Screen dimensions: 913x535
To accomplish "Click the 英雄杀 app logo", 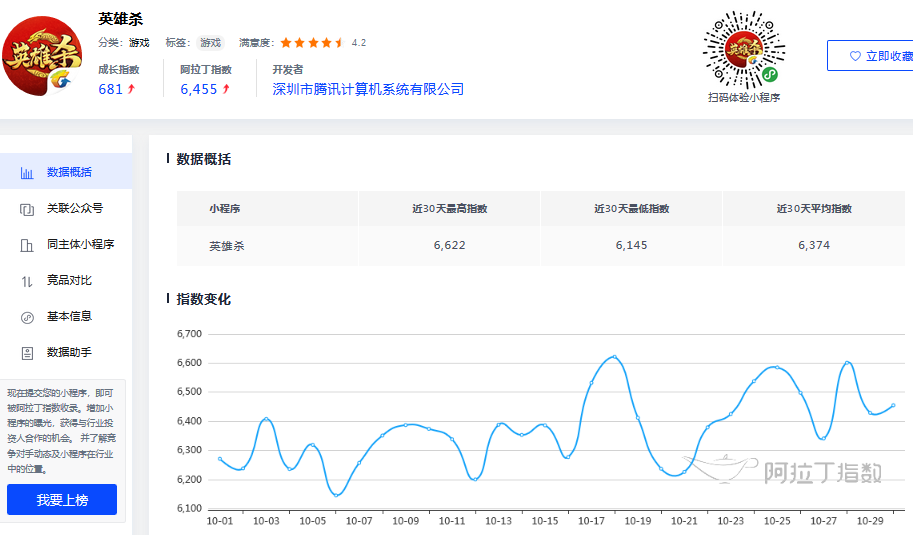I will (42, 56).
